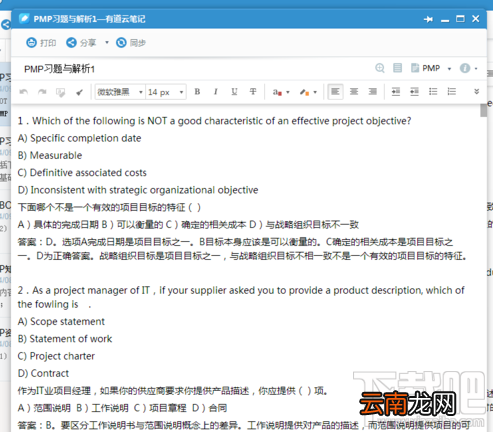The width and height of the screenshot is (493, 432).
Task: Click the 'D) Inconsistent with strategic' line
Action: click(x=138, y=190)
